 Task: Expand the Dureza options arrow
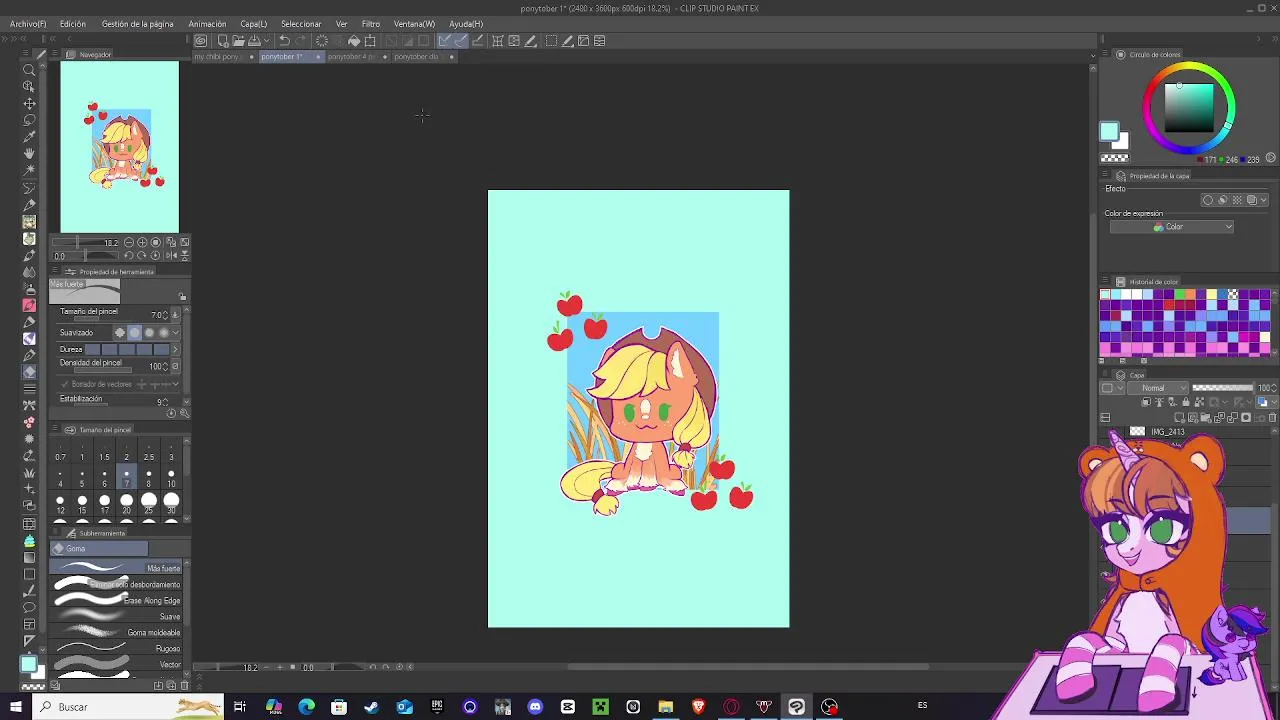pos(176,349)
